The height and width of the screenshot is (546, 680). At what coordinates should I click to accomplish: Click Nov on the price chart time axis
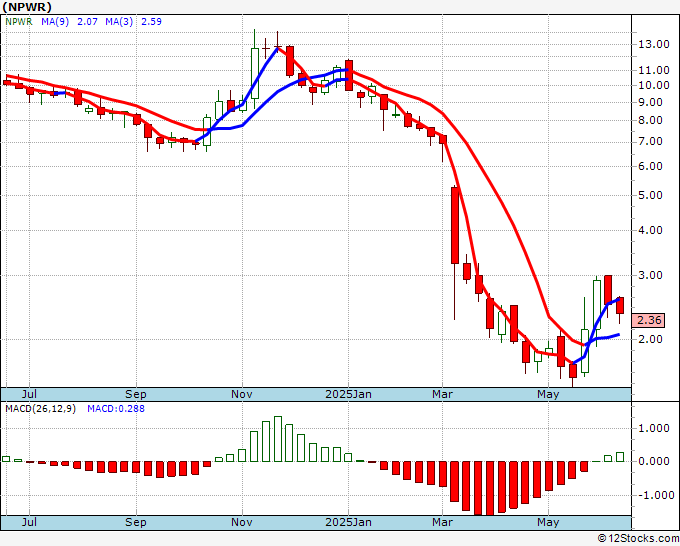click(242, 394)
